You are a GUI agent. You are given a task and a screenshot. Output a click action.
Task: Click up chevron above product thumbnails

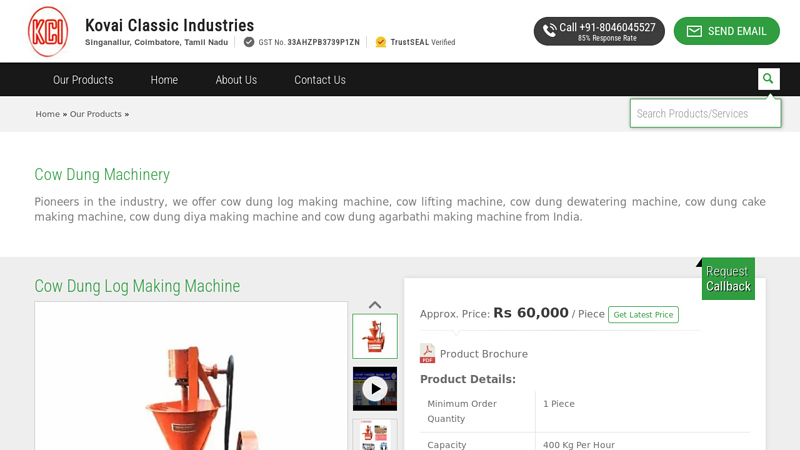pos(375,305)
